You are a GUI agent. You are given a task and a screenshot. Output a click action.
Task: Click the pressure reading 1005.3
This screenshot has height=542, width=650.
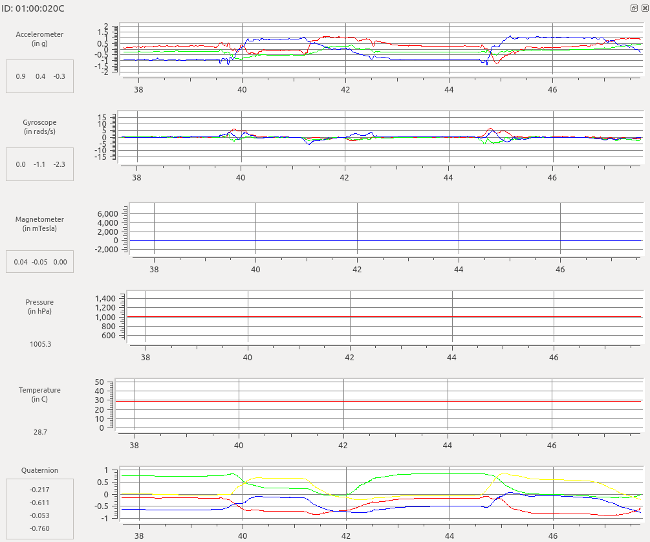[40, 344]
